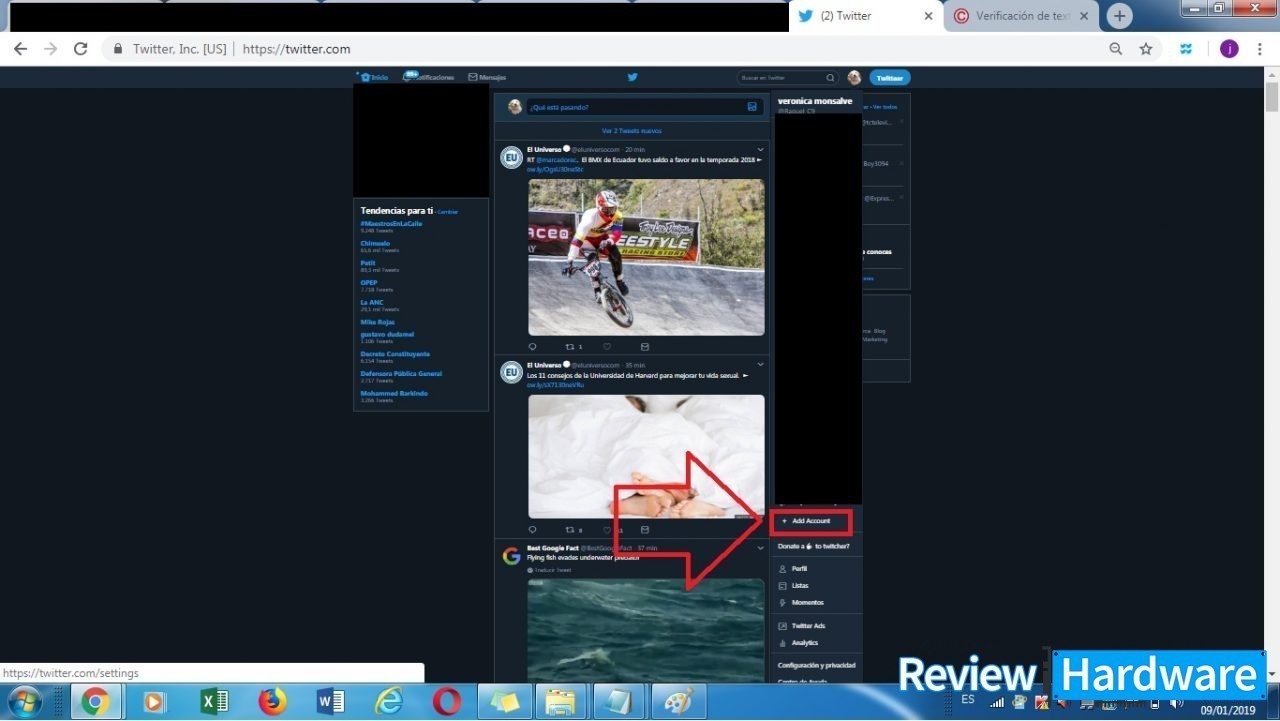
Task: Click the zoom magnifier in address bar
Action: pos(1116,49)
